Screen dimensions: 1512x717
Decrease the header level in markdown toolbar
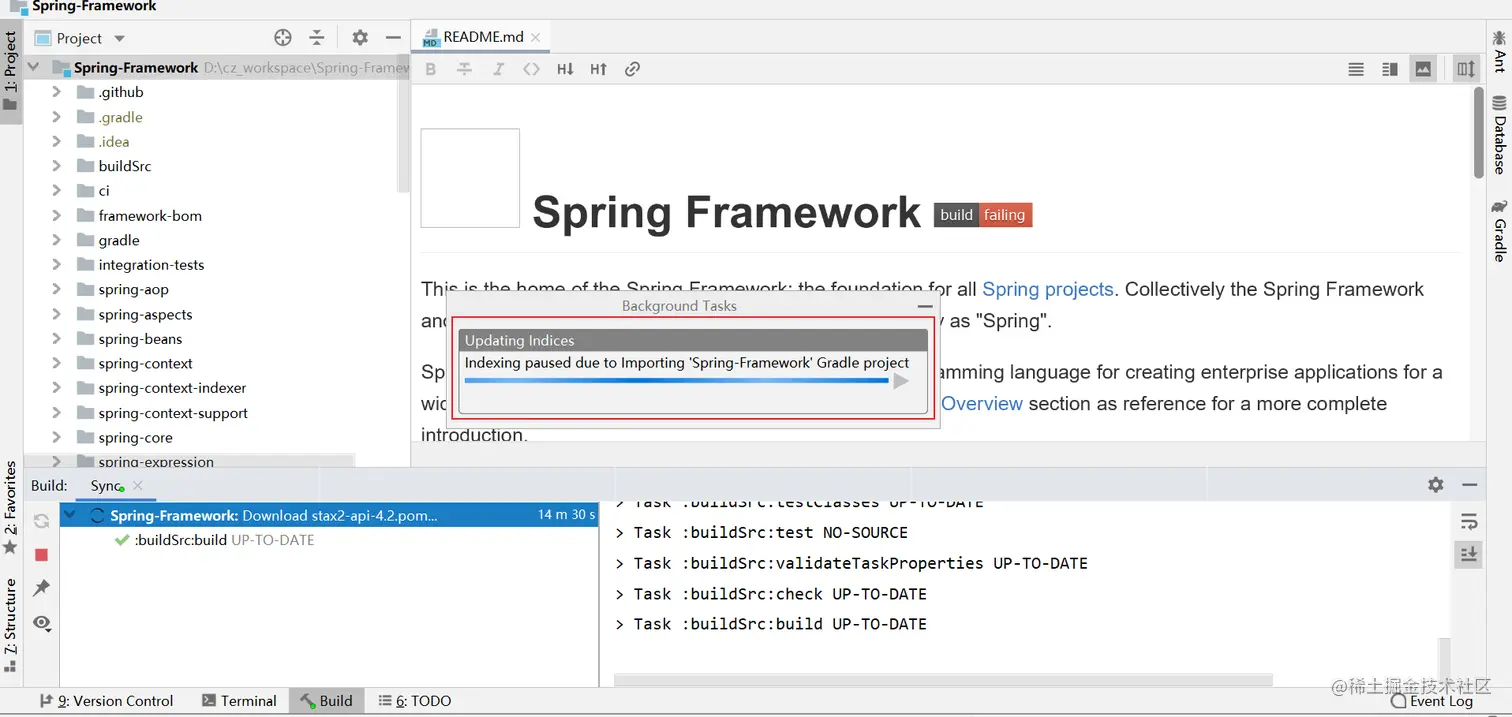coord(565,69)
